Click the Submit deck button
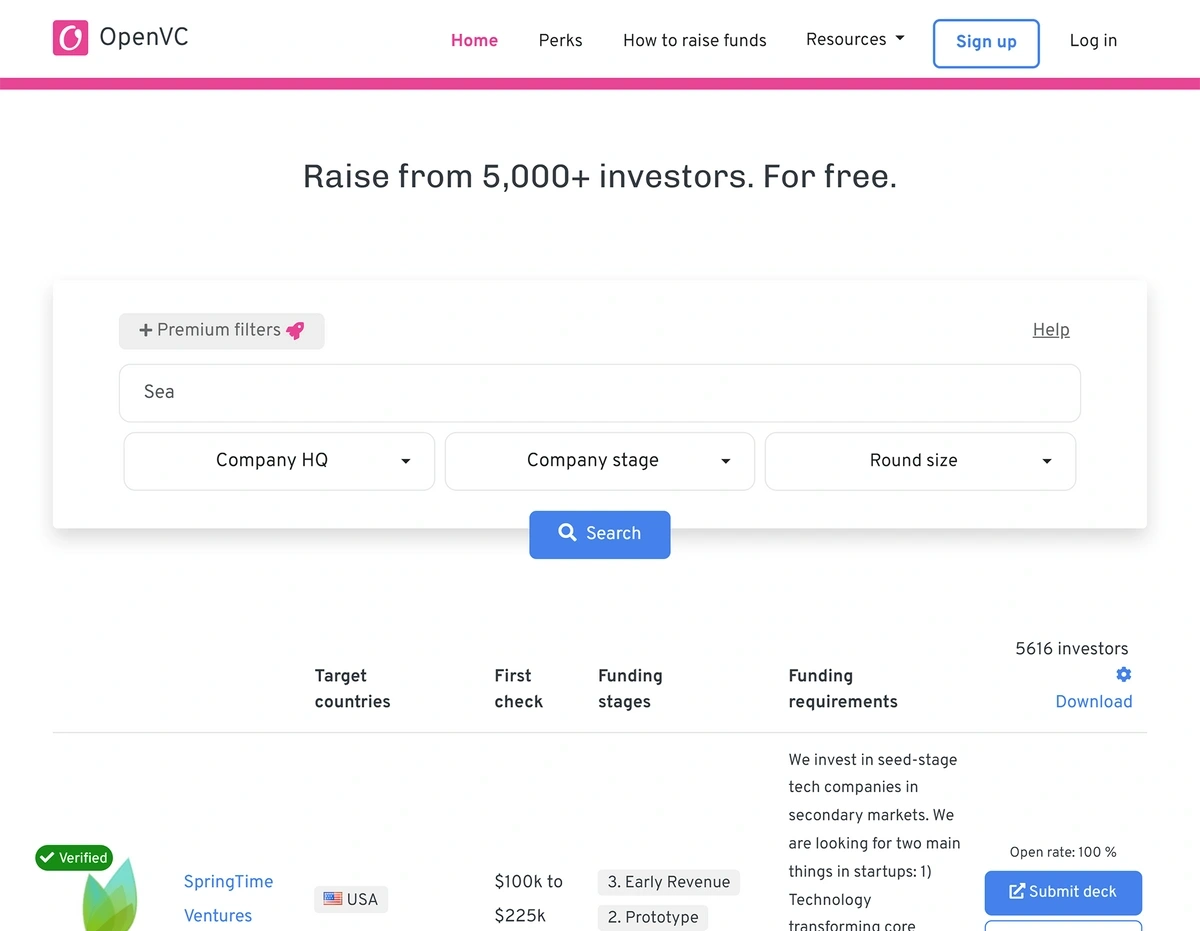Screen dimensions: 1200x931 pyautogui.click(x=1063, y=892)
